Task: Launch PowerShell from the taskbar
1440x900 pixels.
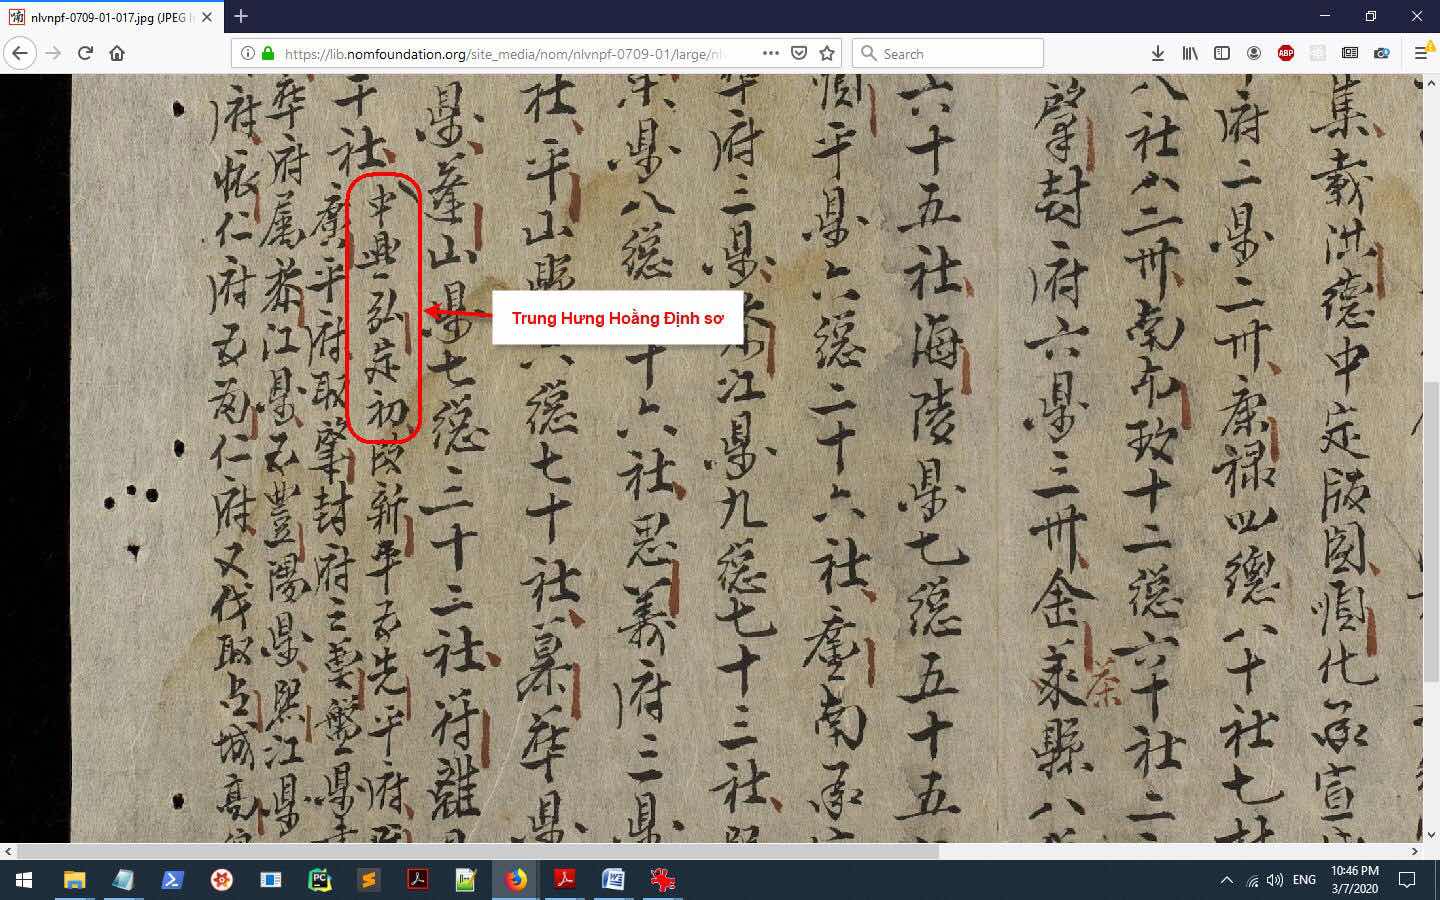Action: pyautogui.click(x=173, y=880)
